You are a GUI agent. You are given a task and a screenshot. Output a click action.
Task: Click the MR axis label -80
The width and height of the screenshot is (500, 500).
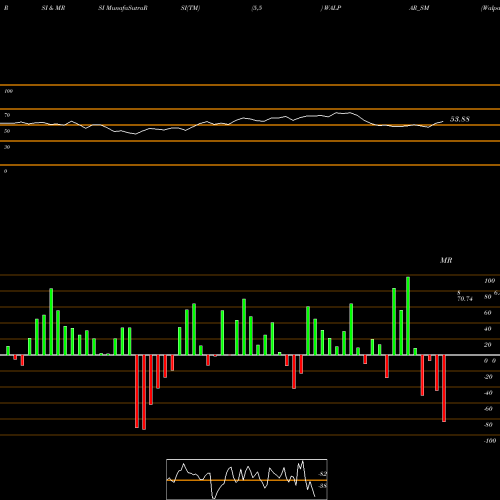tap(488, 425)
